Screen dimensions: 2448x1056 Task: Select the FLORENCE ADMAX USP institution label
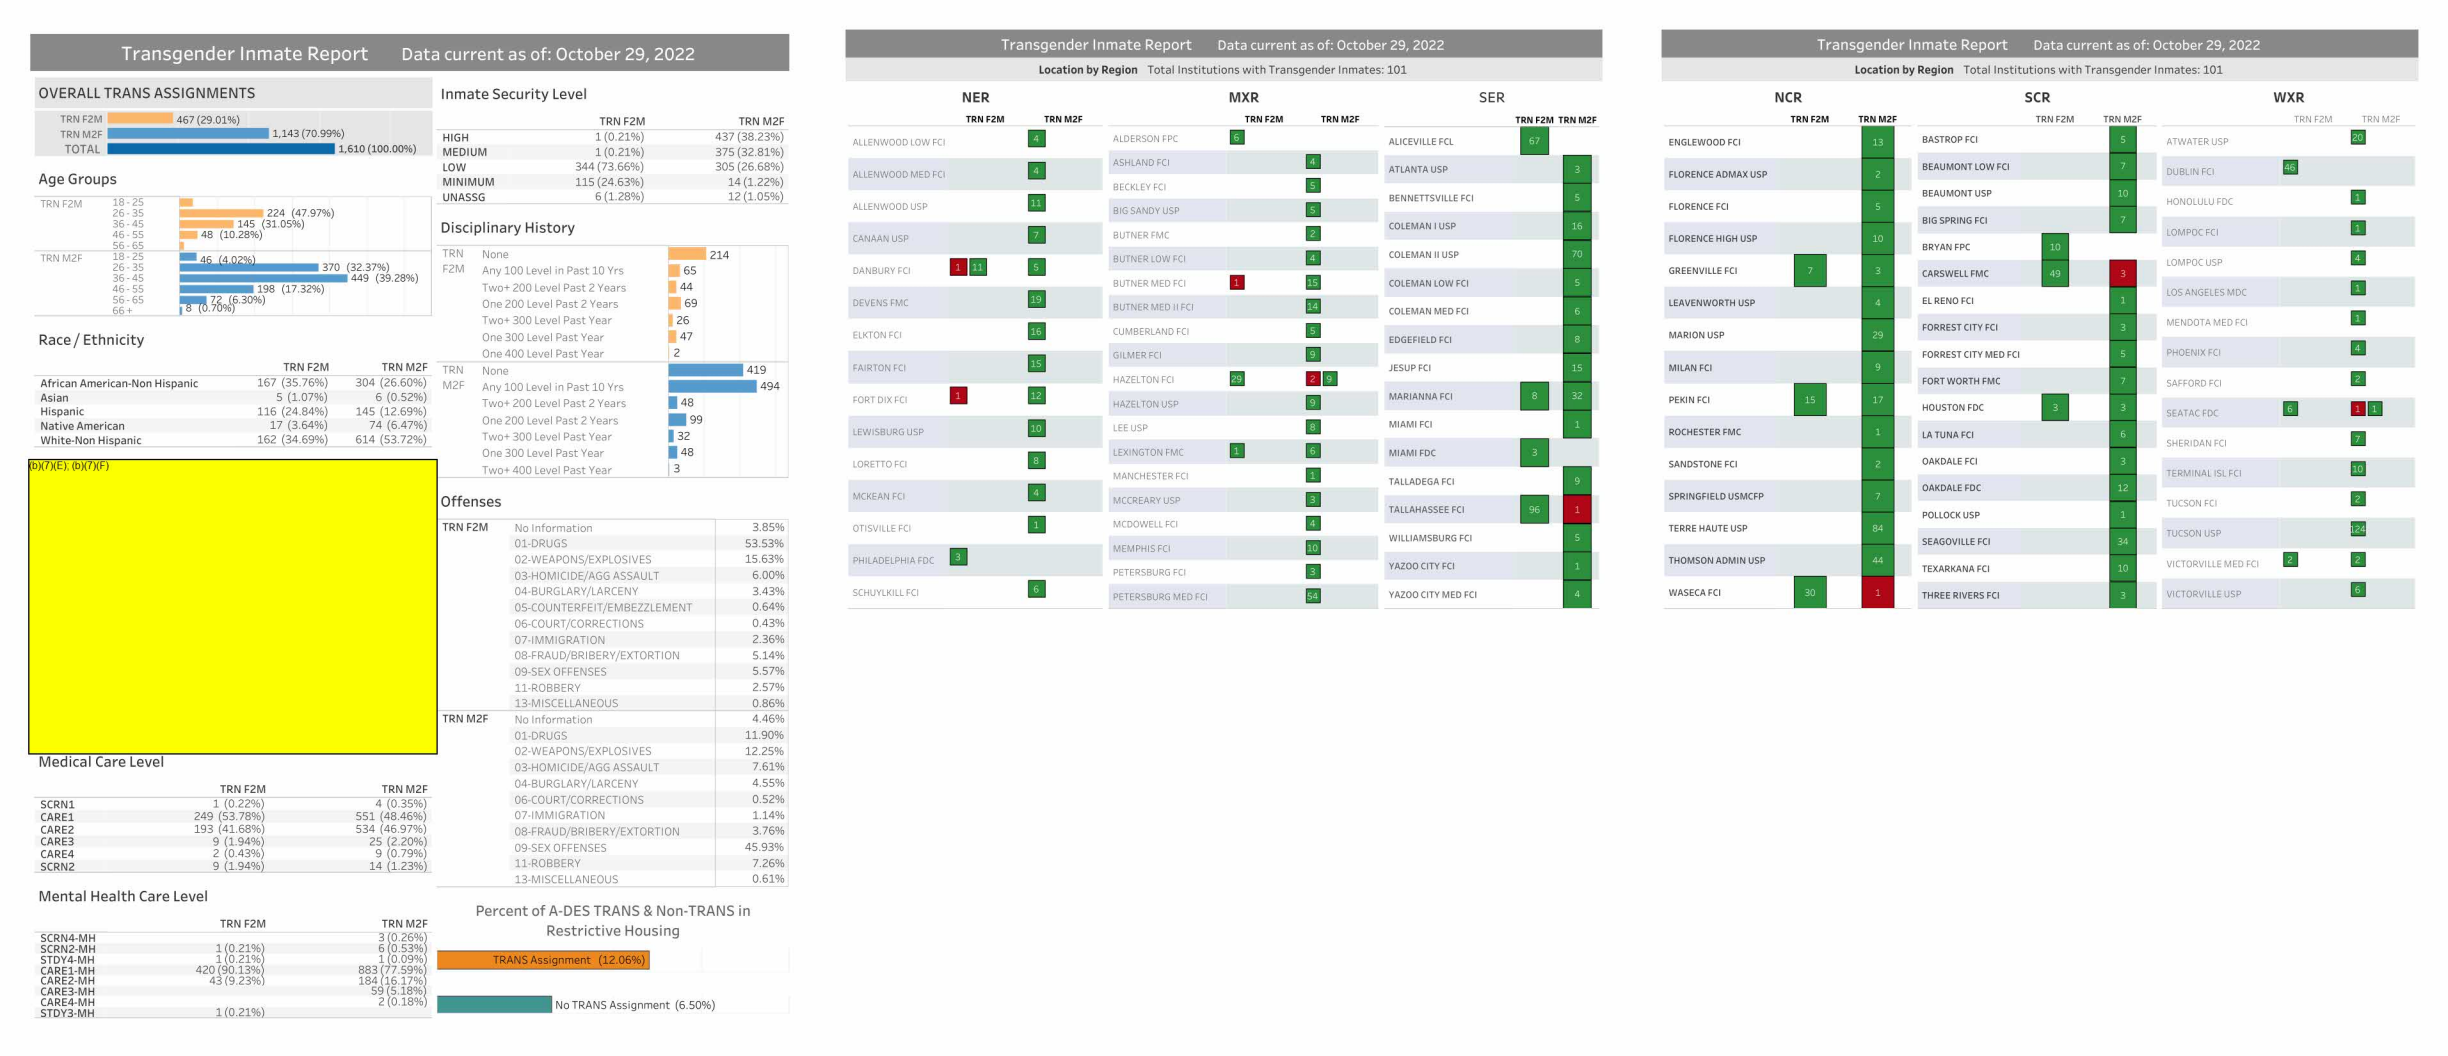[x=1717, y=174]
